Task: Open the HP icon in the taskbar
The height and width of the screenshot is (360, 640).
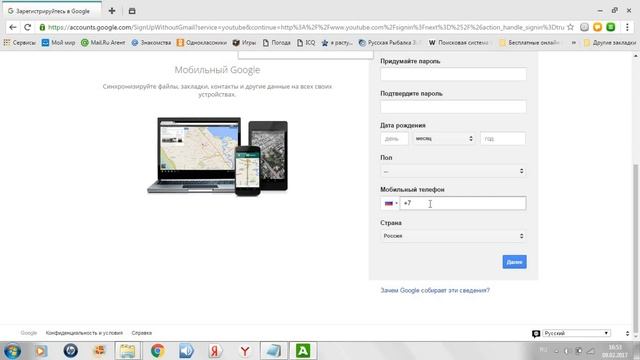Action: (x=70, y=351)
